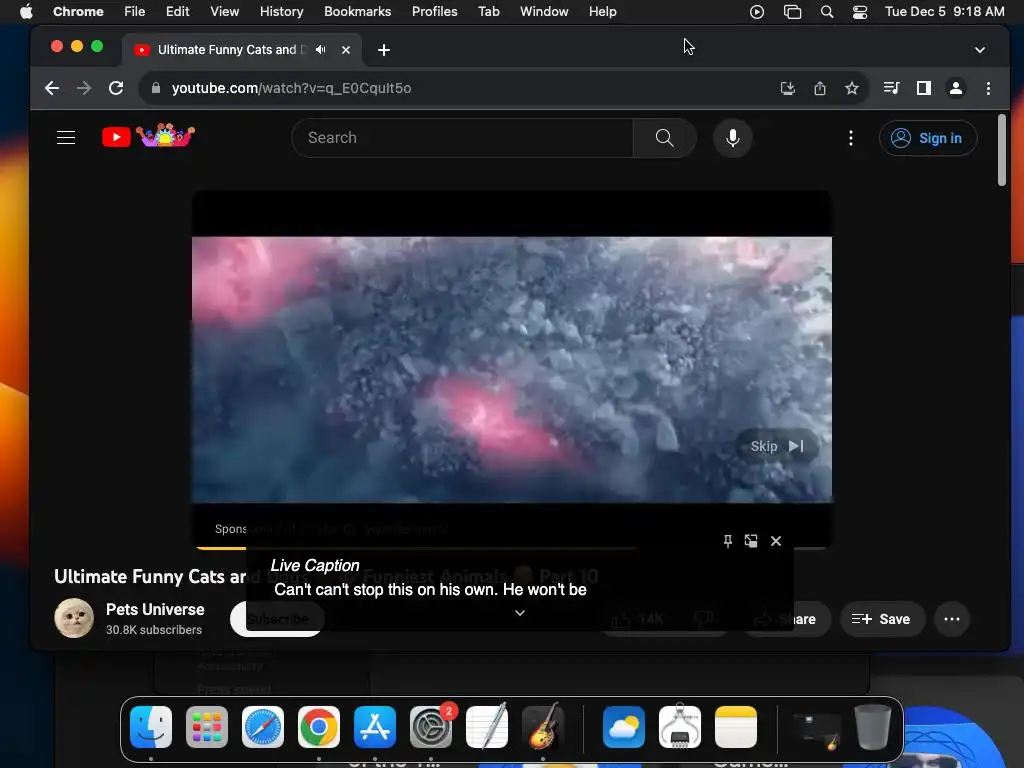Image resolution: width=1024 pixels, height=768 pixels.
Task: Open more actions ellipsis under video
Action: [952, 619]
